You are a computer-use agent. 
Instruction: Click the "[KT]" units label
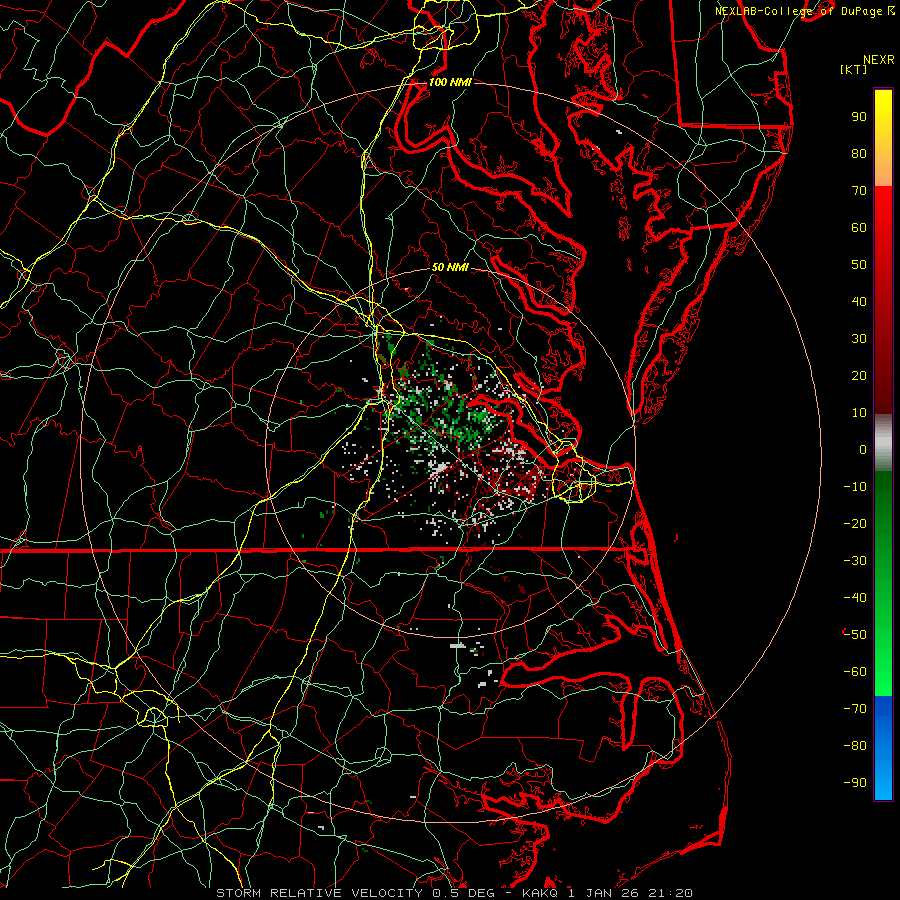click(x=854, y=69)
